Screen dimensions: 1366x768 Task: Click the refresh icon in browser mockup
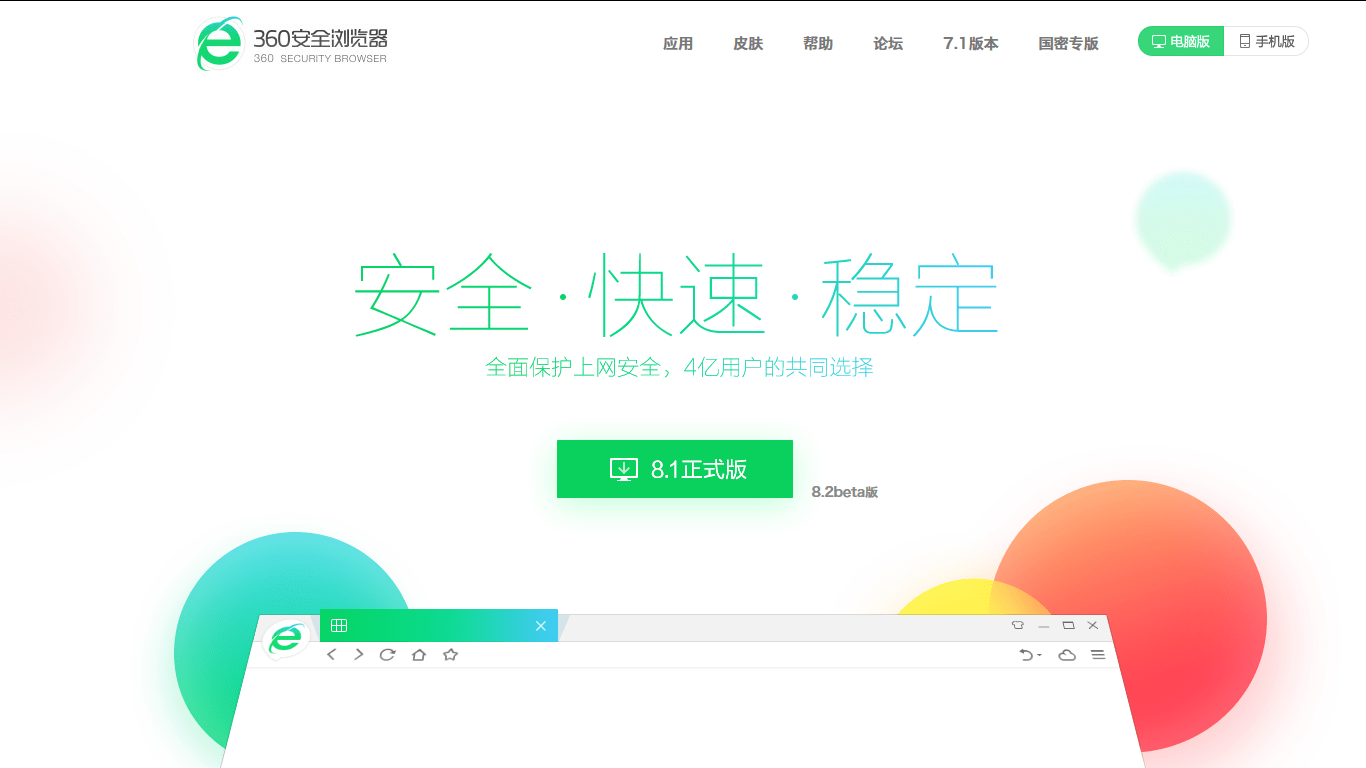388,654
